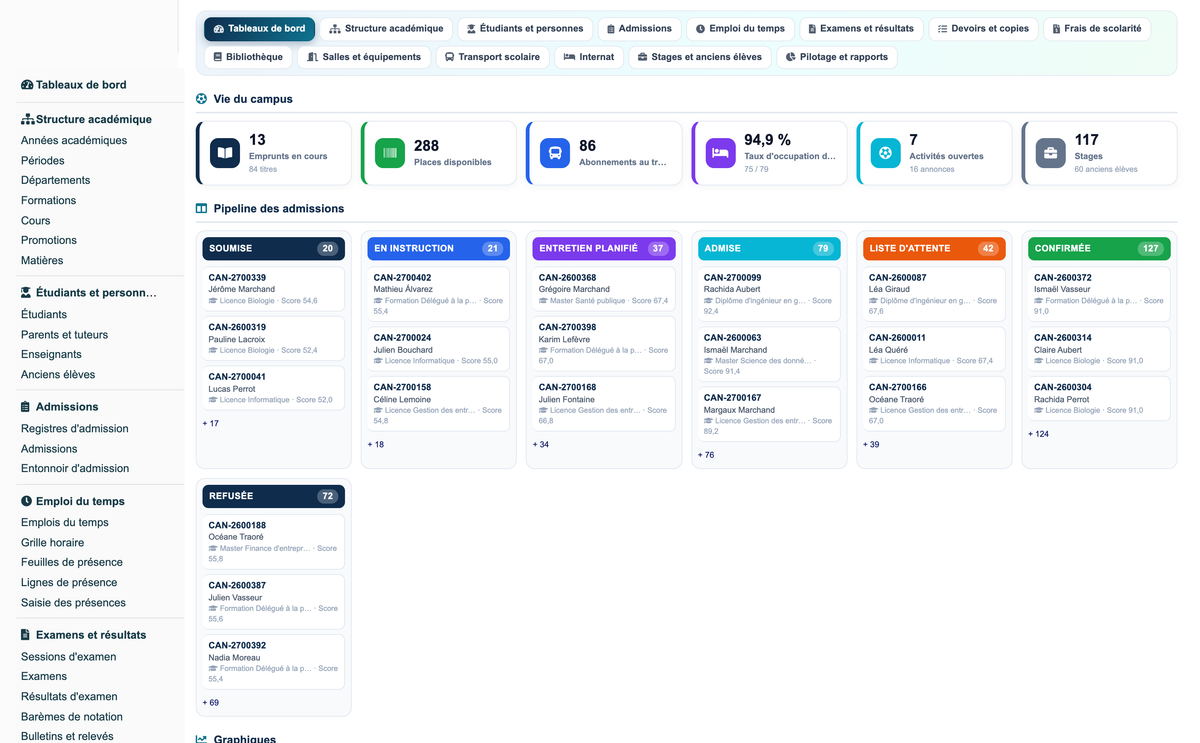Open Anciens élèves in the sidebar
This screenshot has height=743, width=1200.
[58, 375]
